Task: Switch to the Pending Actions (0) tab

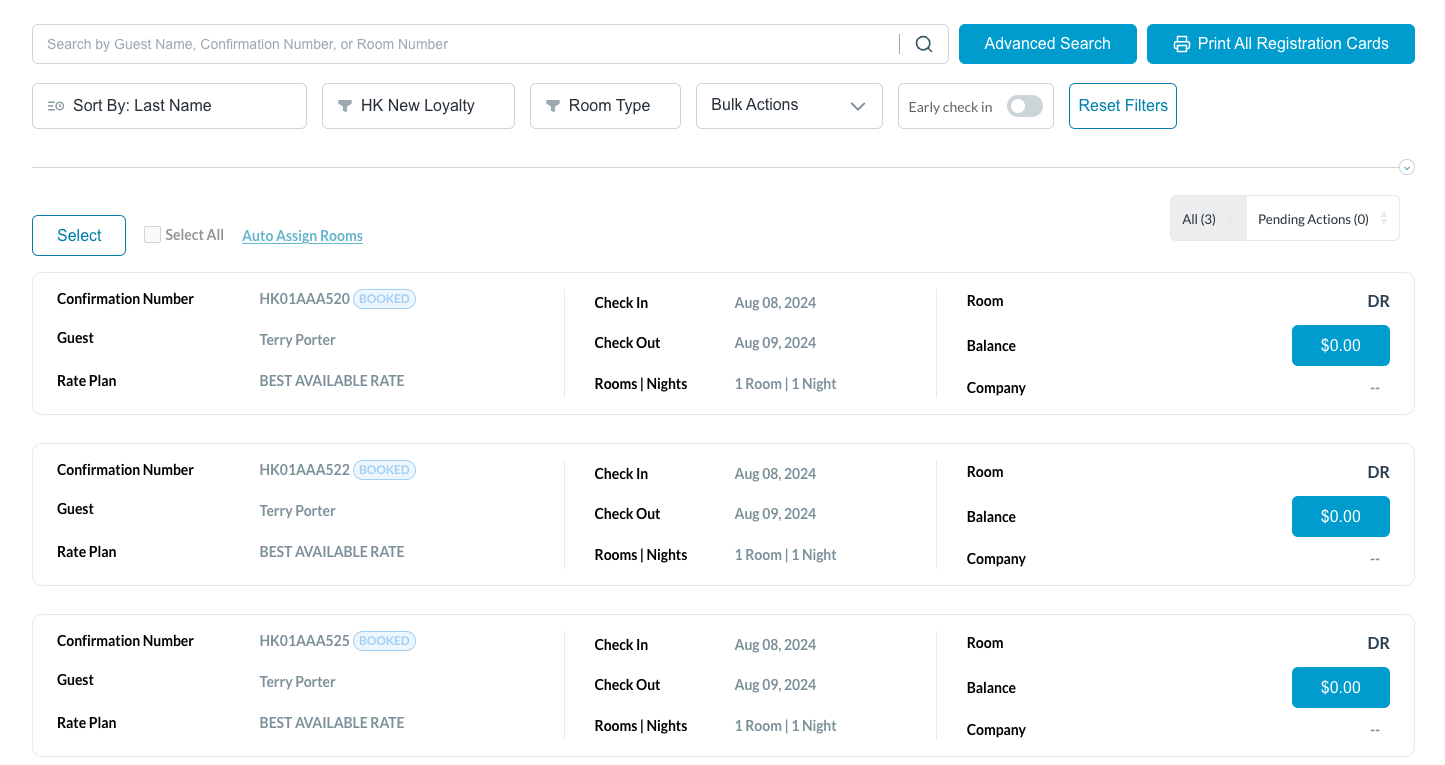Action: (x=1312, y=219)
